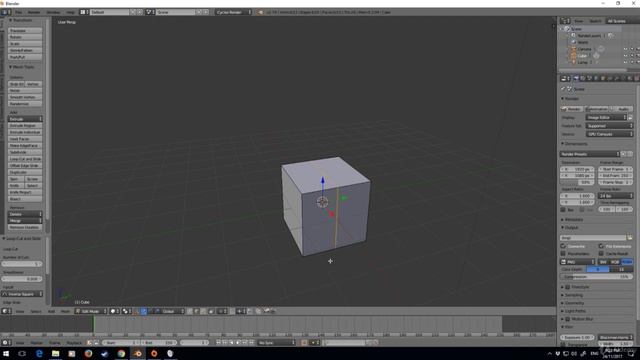Select the Camera item in outliner
The width and height of the screenshot is (640, 360).
(x=584, y=49)
